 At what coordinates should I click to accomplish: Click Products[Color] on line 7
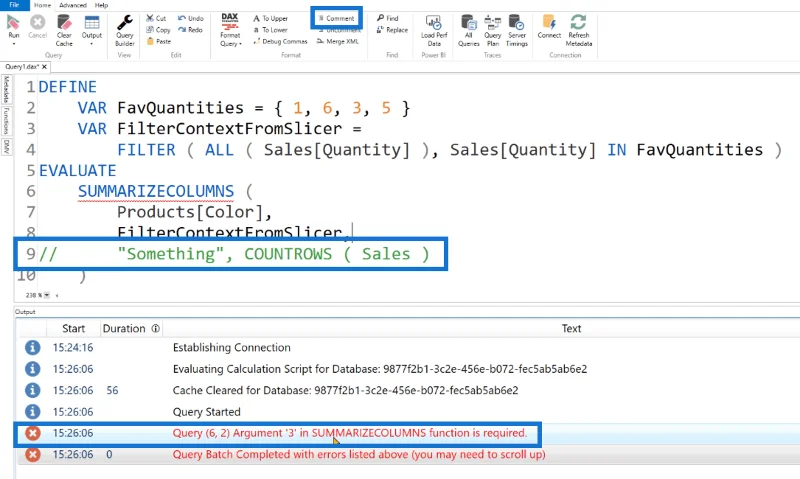191,212
